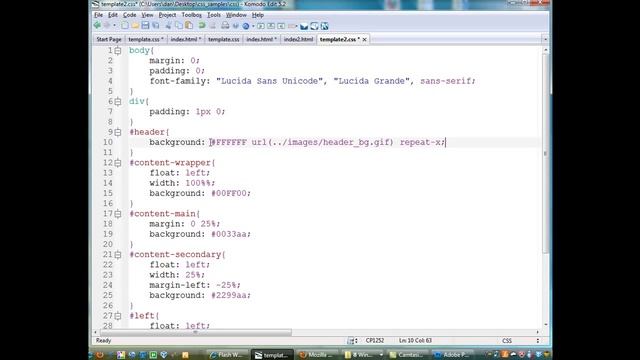Collapse the #left fold marker on line 27
640x360 pixels.
point(118,316)
